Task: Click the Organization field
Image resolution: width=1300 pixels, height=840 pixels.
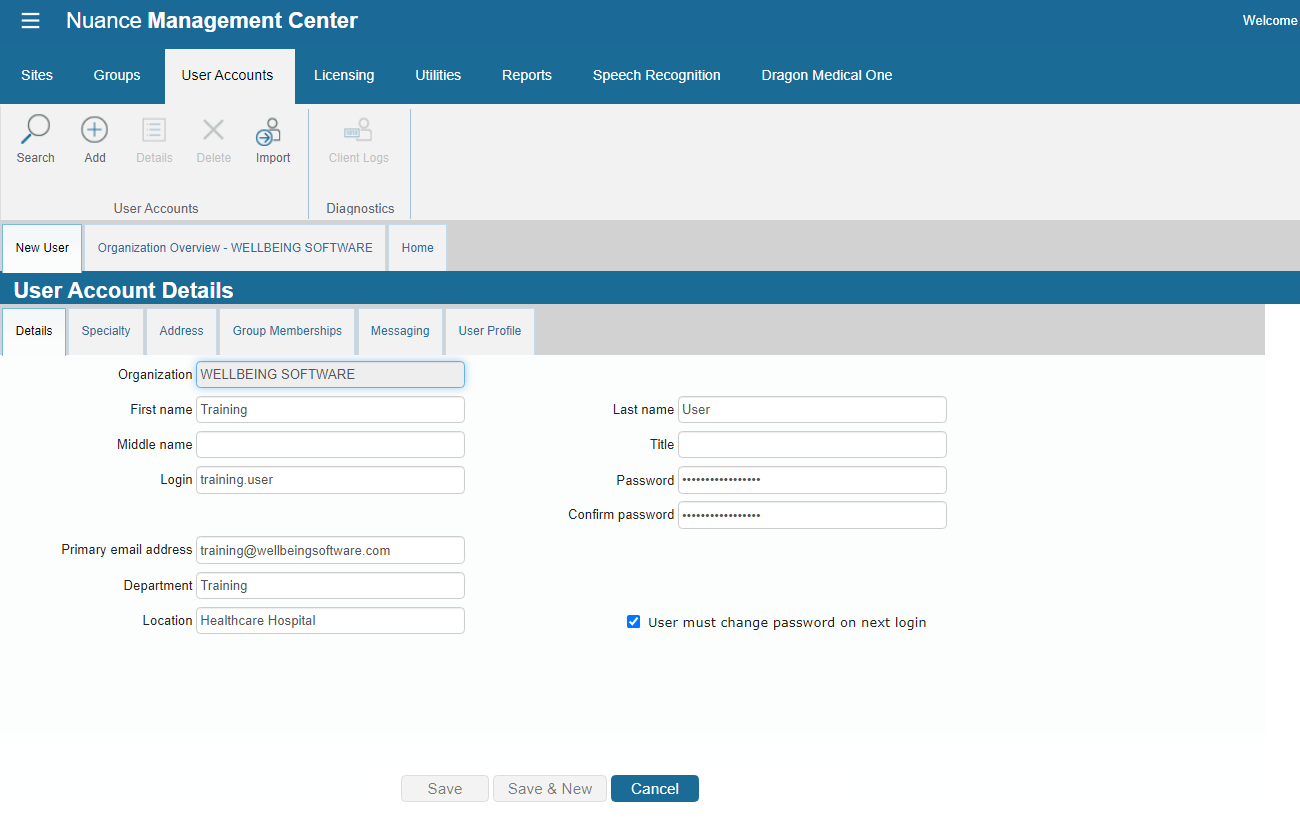Action: pos(330,374)
